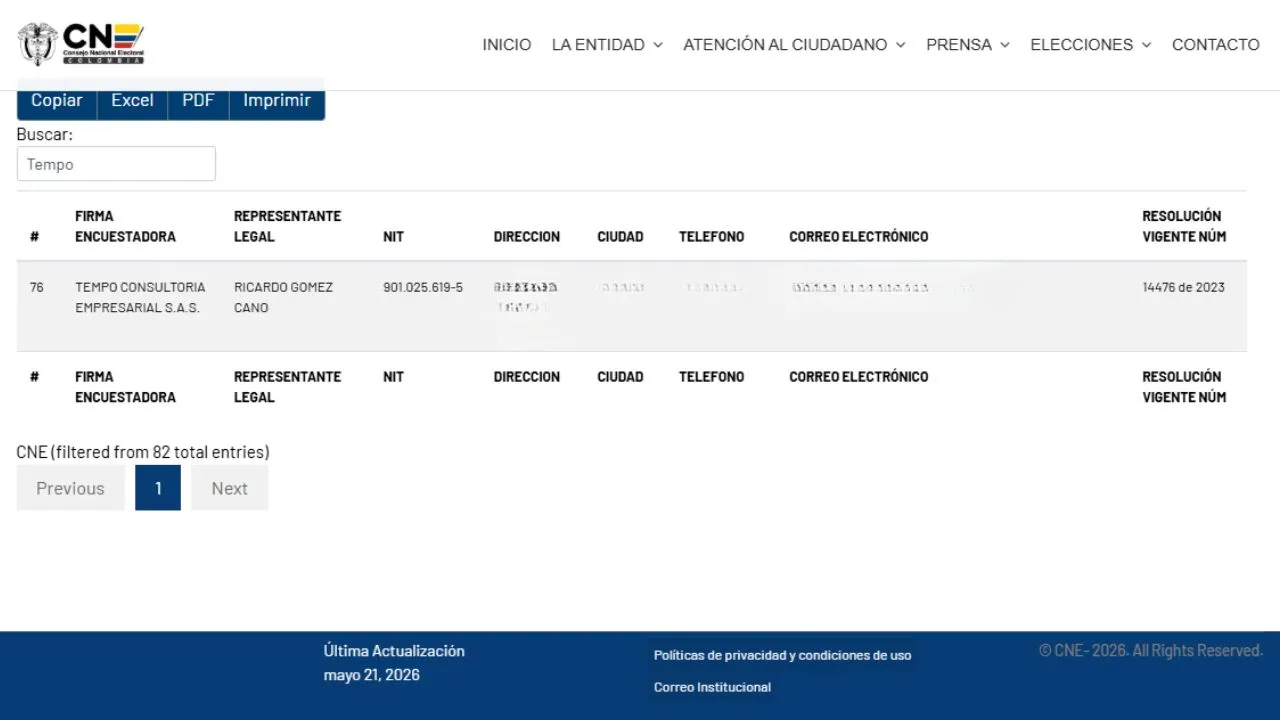Focus the Buscar search field
This screenshot has width=1280, height=720.
tap(116, 164)
